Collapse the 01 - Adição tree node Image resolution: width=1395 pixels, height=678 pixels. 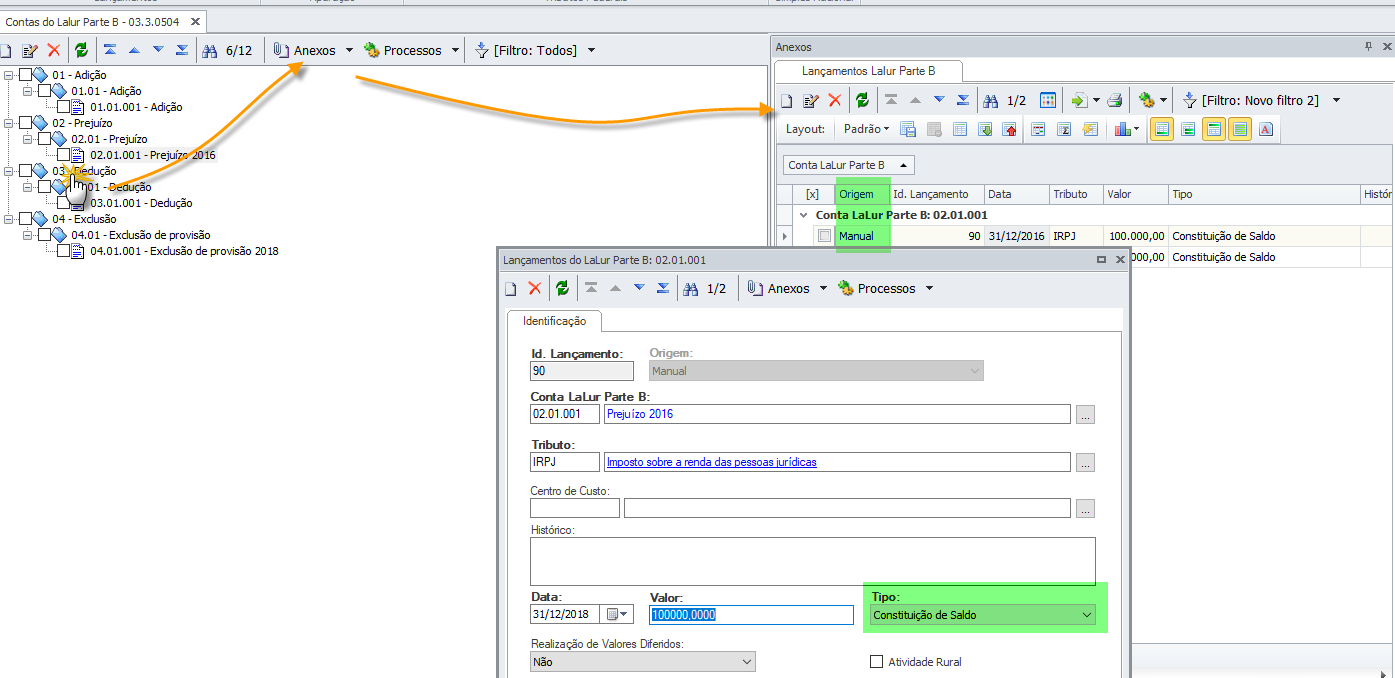[9, 75]
